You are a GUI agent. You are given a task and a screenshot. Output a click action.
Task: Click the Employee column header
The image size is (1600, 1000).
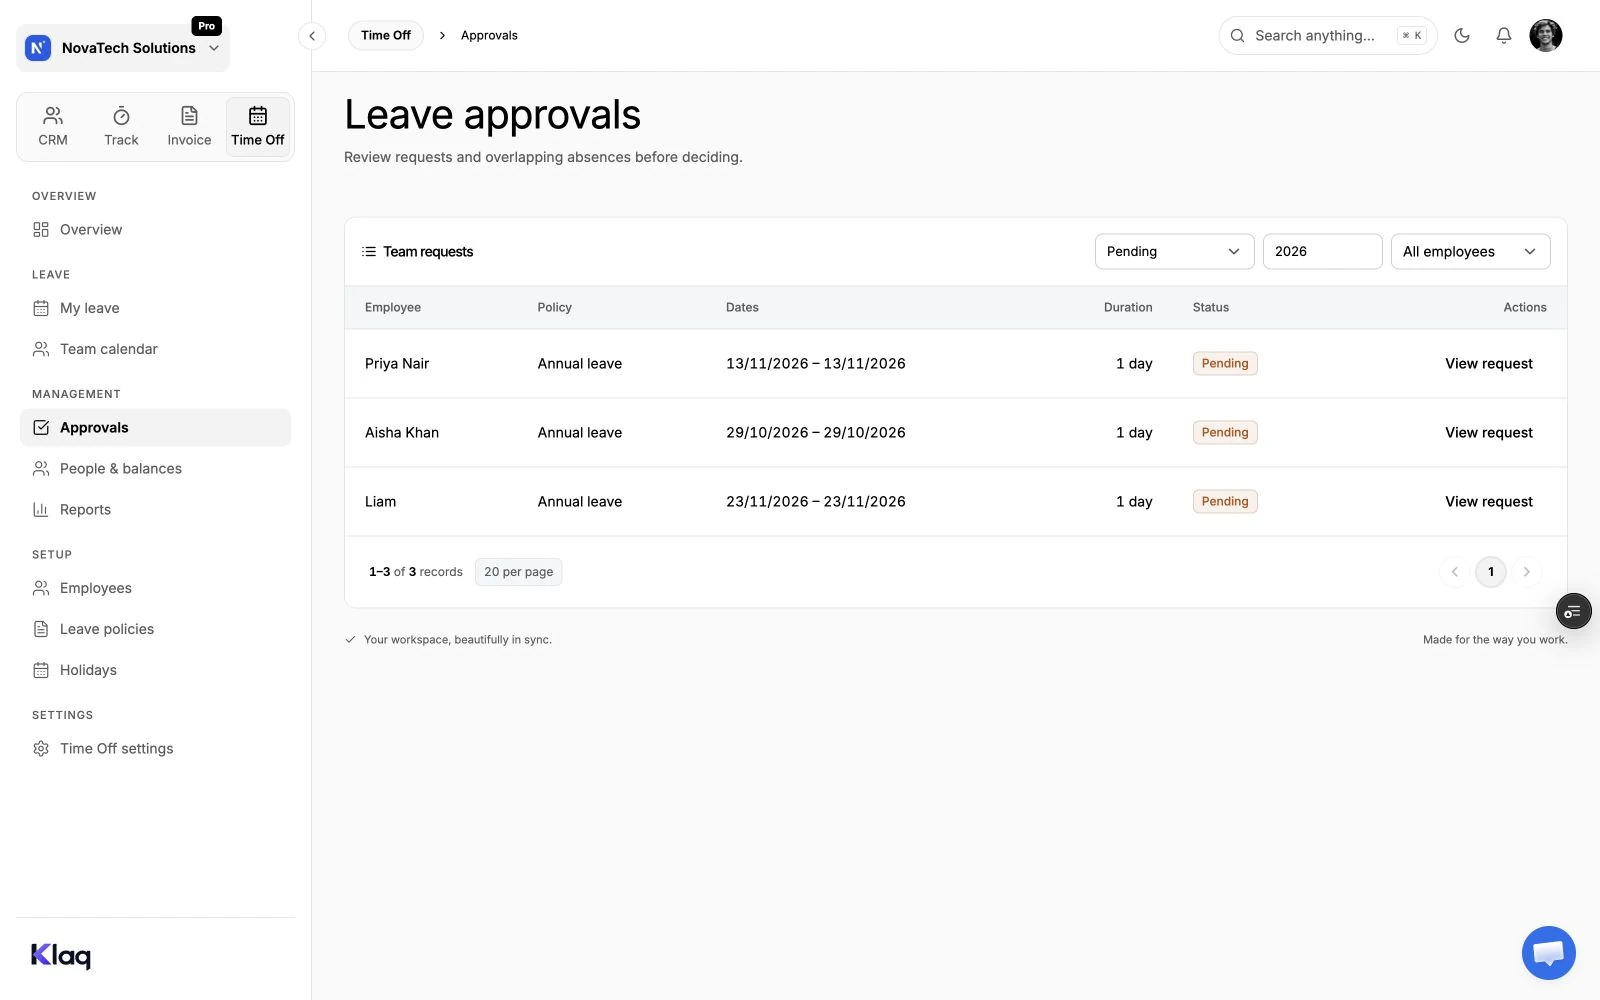(393, 308)
